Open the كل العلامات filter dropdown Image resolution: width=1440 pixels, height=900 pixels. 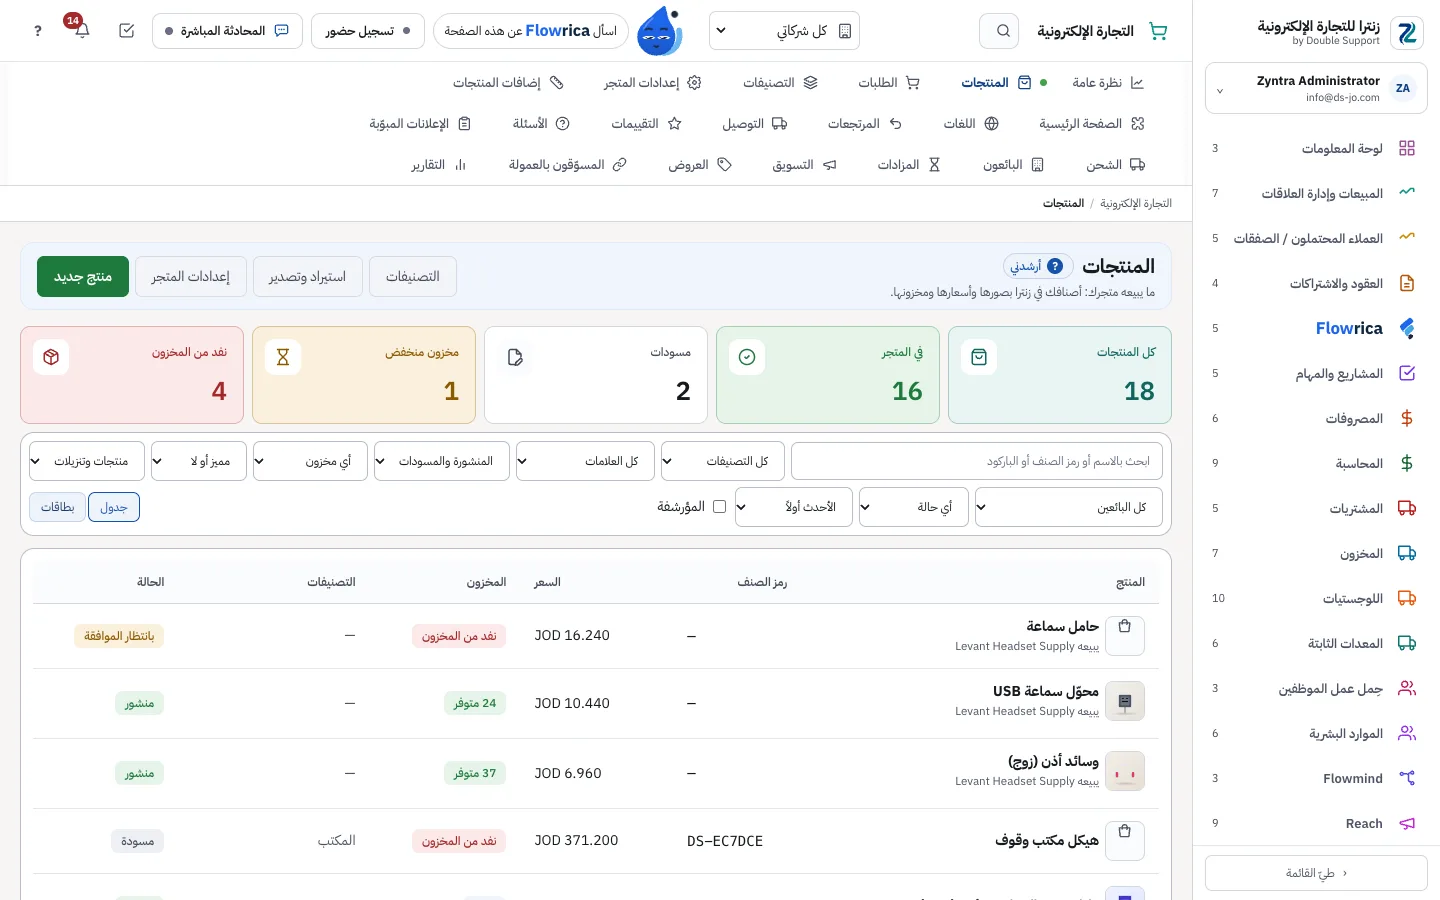coord(585,461)
